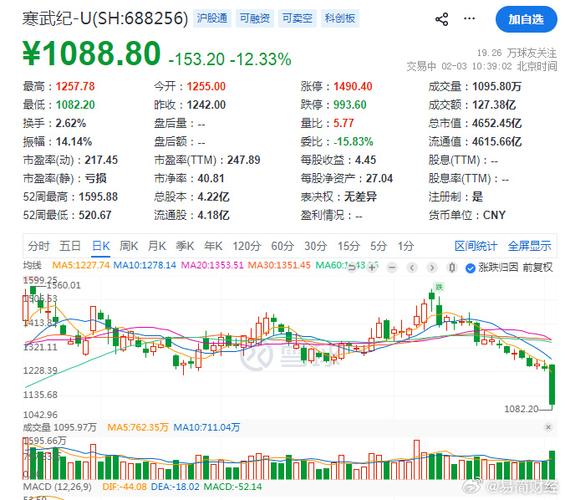Viewport: 565px width, 500px height.
Task: Toggle the 涨跌归因 checkbox
Action: coord(470,268)
